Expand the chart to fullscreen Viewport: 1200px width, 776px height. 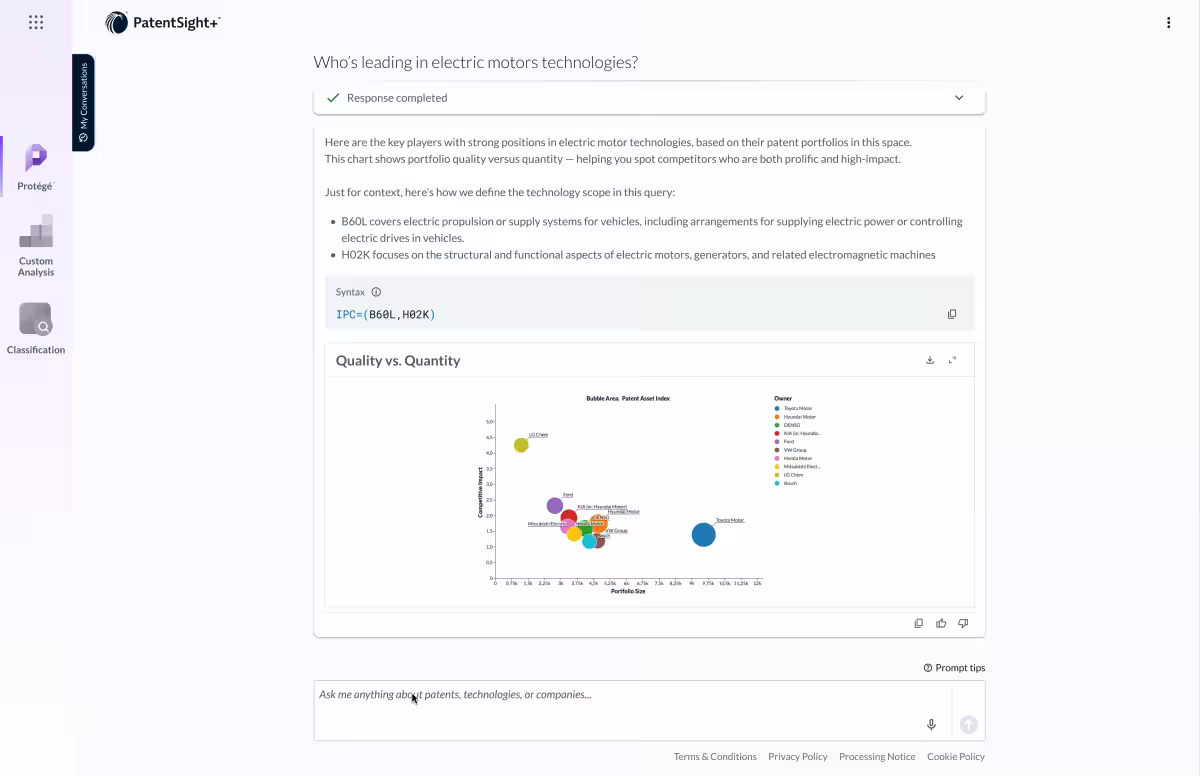952,360
